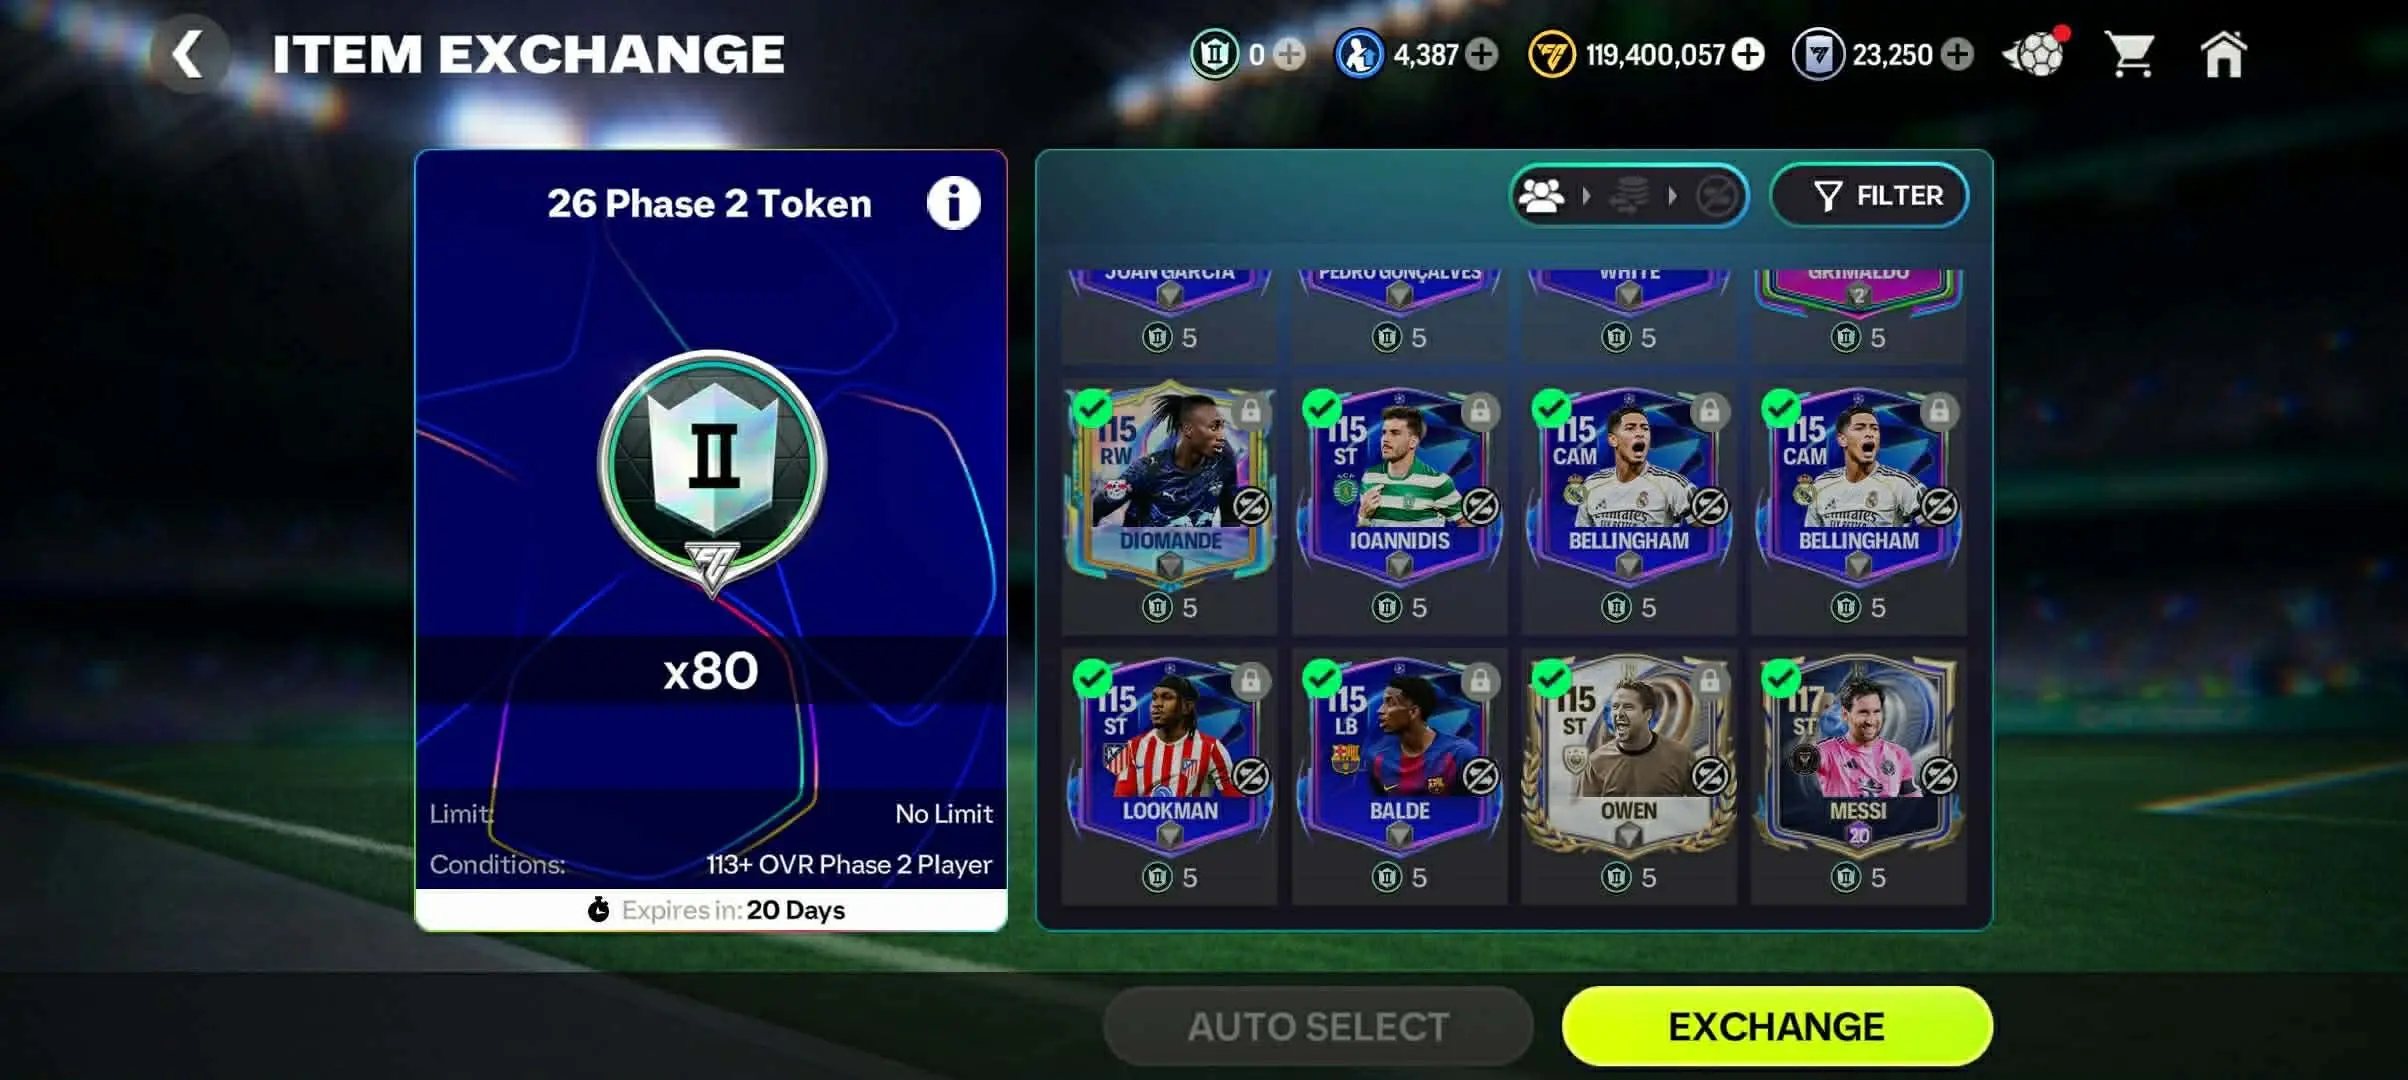Screen dimensions: 2408x1080
Task: Uncheck the Ioannidis player card
Action: 1322,408
